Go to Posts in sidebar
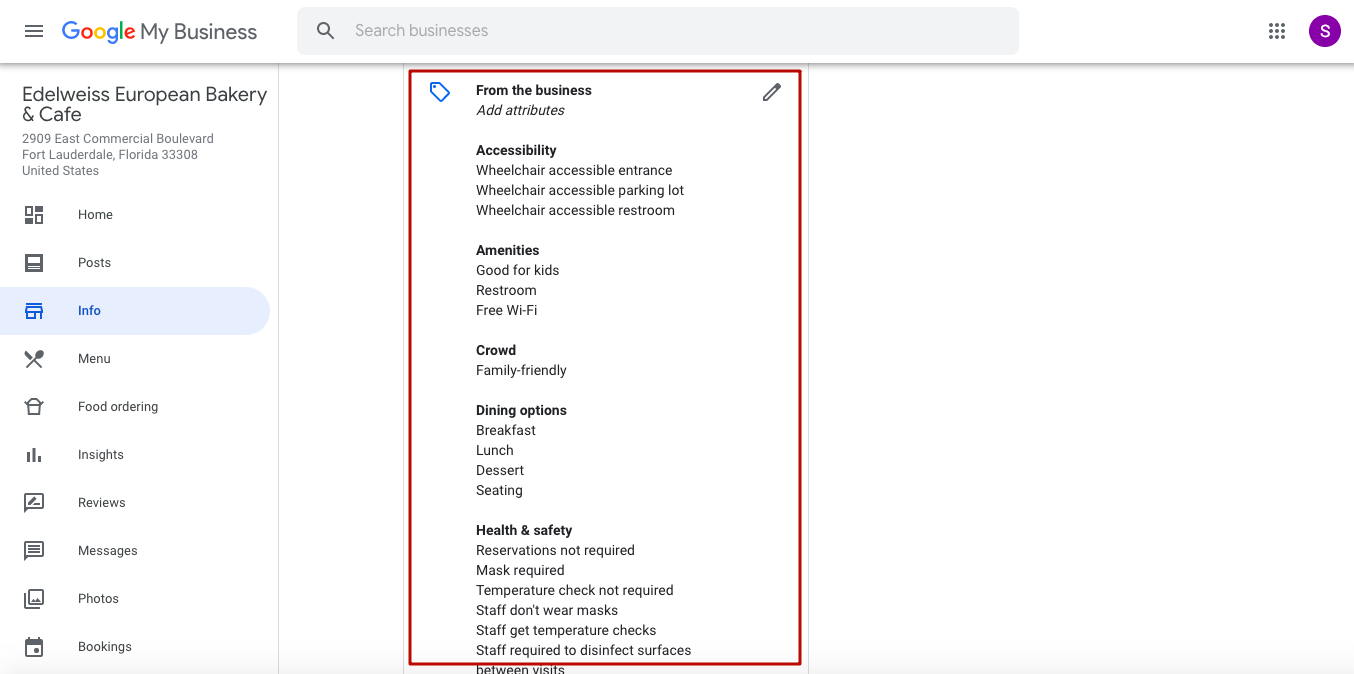1354x674 pixels. point(94,263)
